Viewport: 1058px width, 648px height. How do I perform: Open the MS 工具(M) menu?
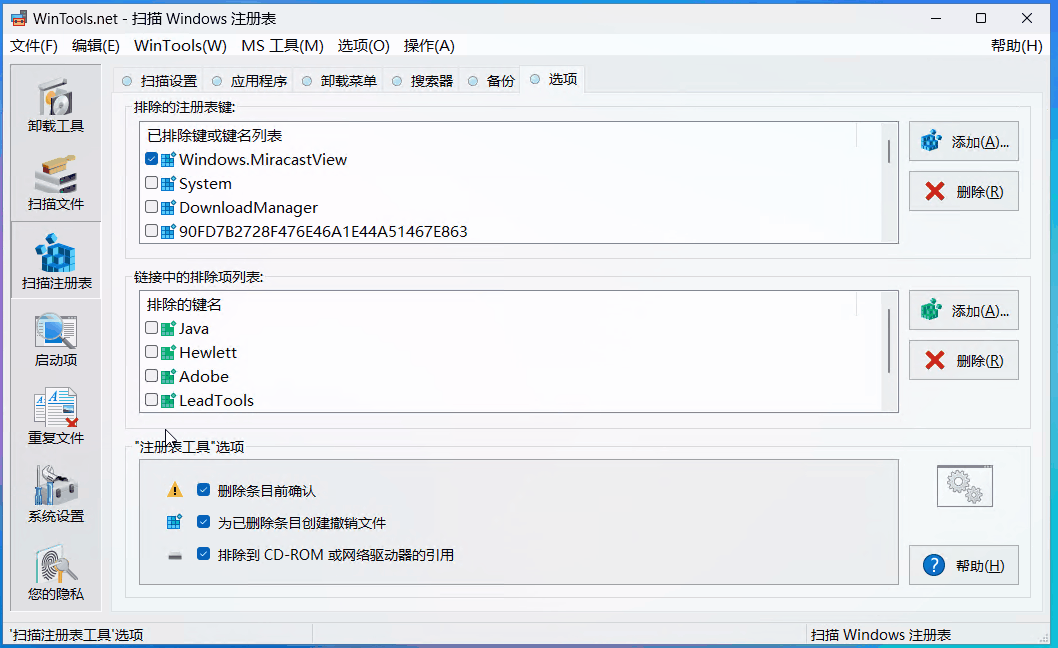pyautogui.click(x=282, y=46)
